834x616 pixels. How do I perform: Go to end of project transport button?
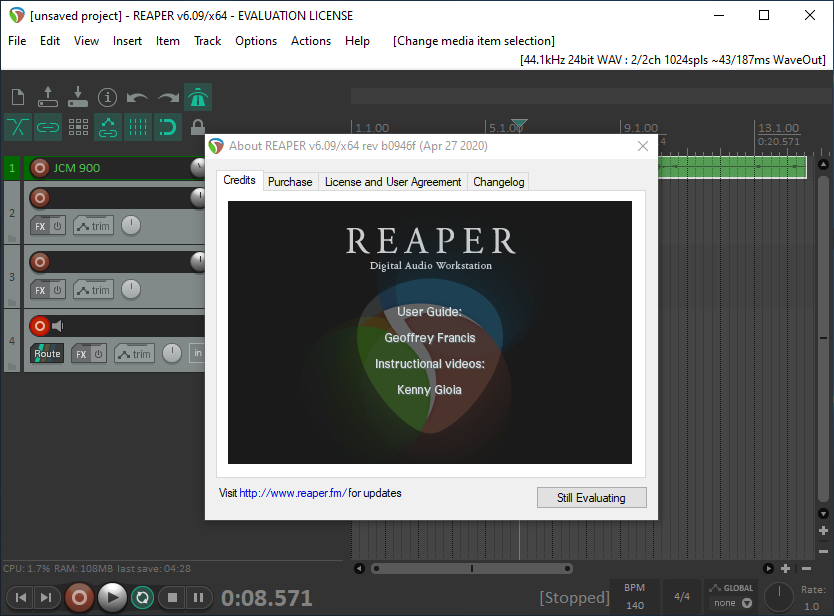click(46, 597)
